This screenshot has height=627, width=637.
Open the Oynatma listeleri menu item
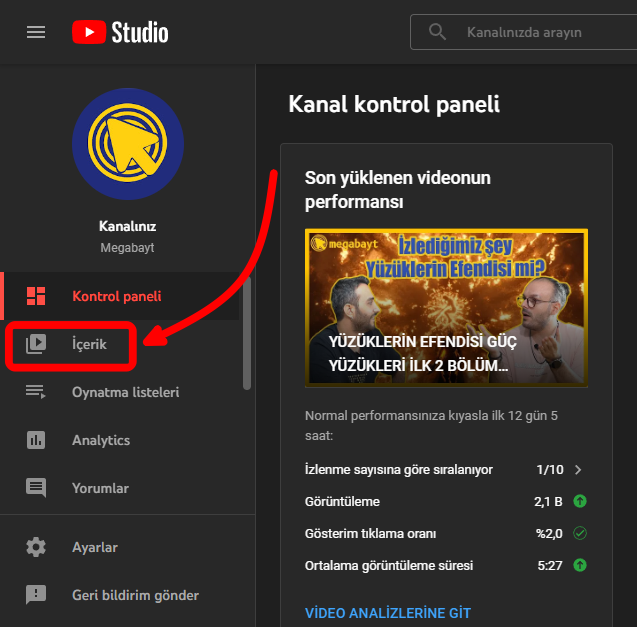125,392
